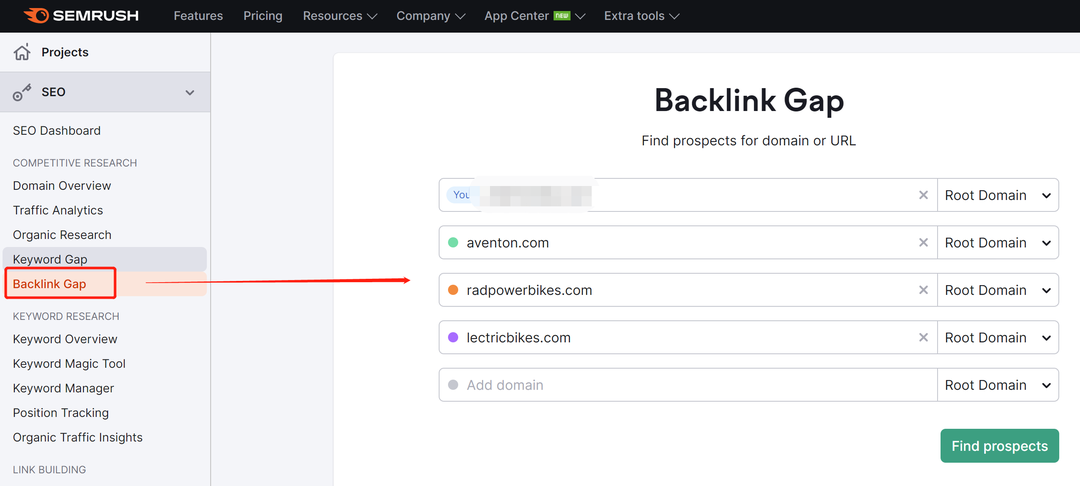Open Domain Overview in sidebar
This screenshot has width=1080, height=486.
(x=62, y=186)
